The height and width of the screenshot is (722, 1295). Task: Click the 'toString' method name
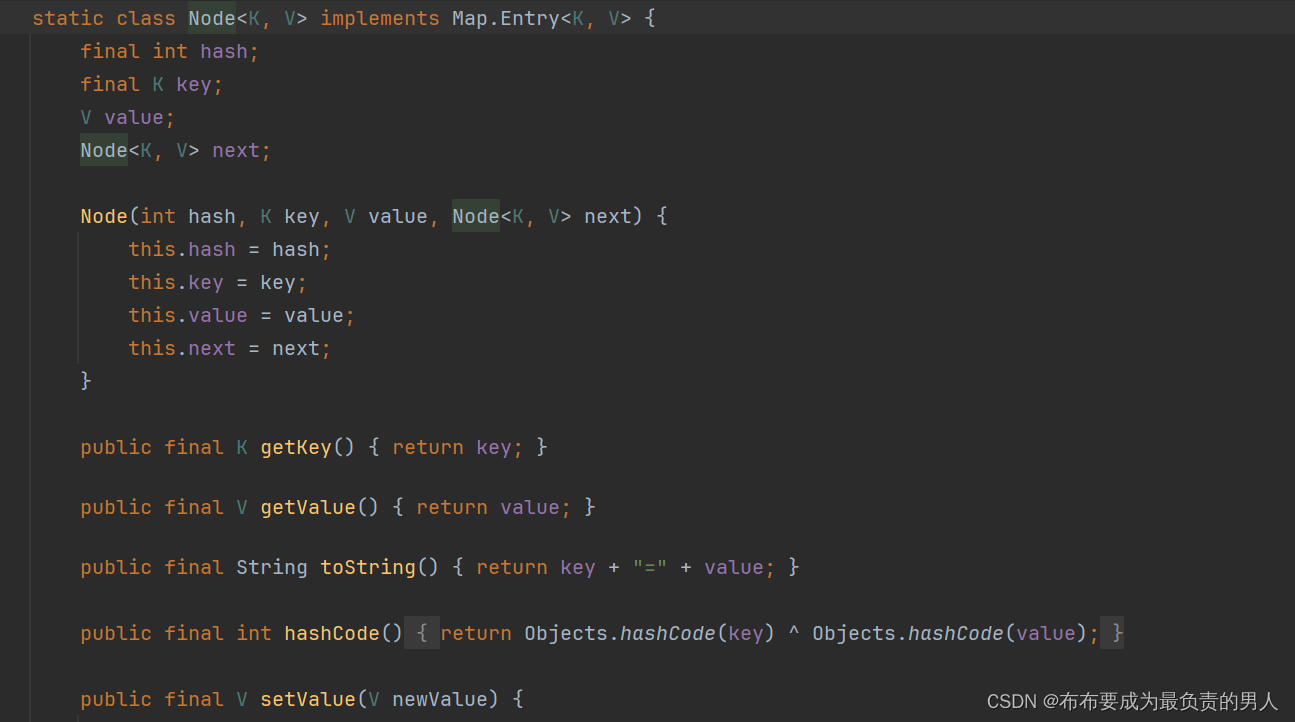(368, 567)
